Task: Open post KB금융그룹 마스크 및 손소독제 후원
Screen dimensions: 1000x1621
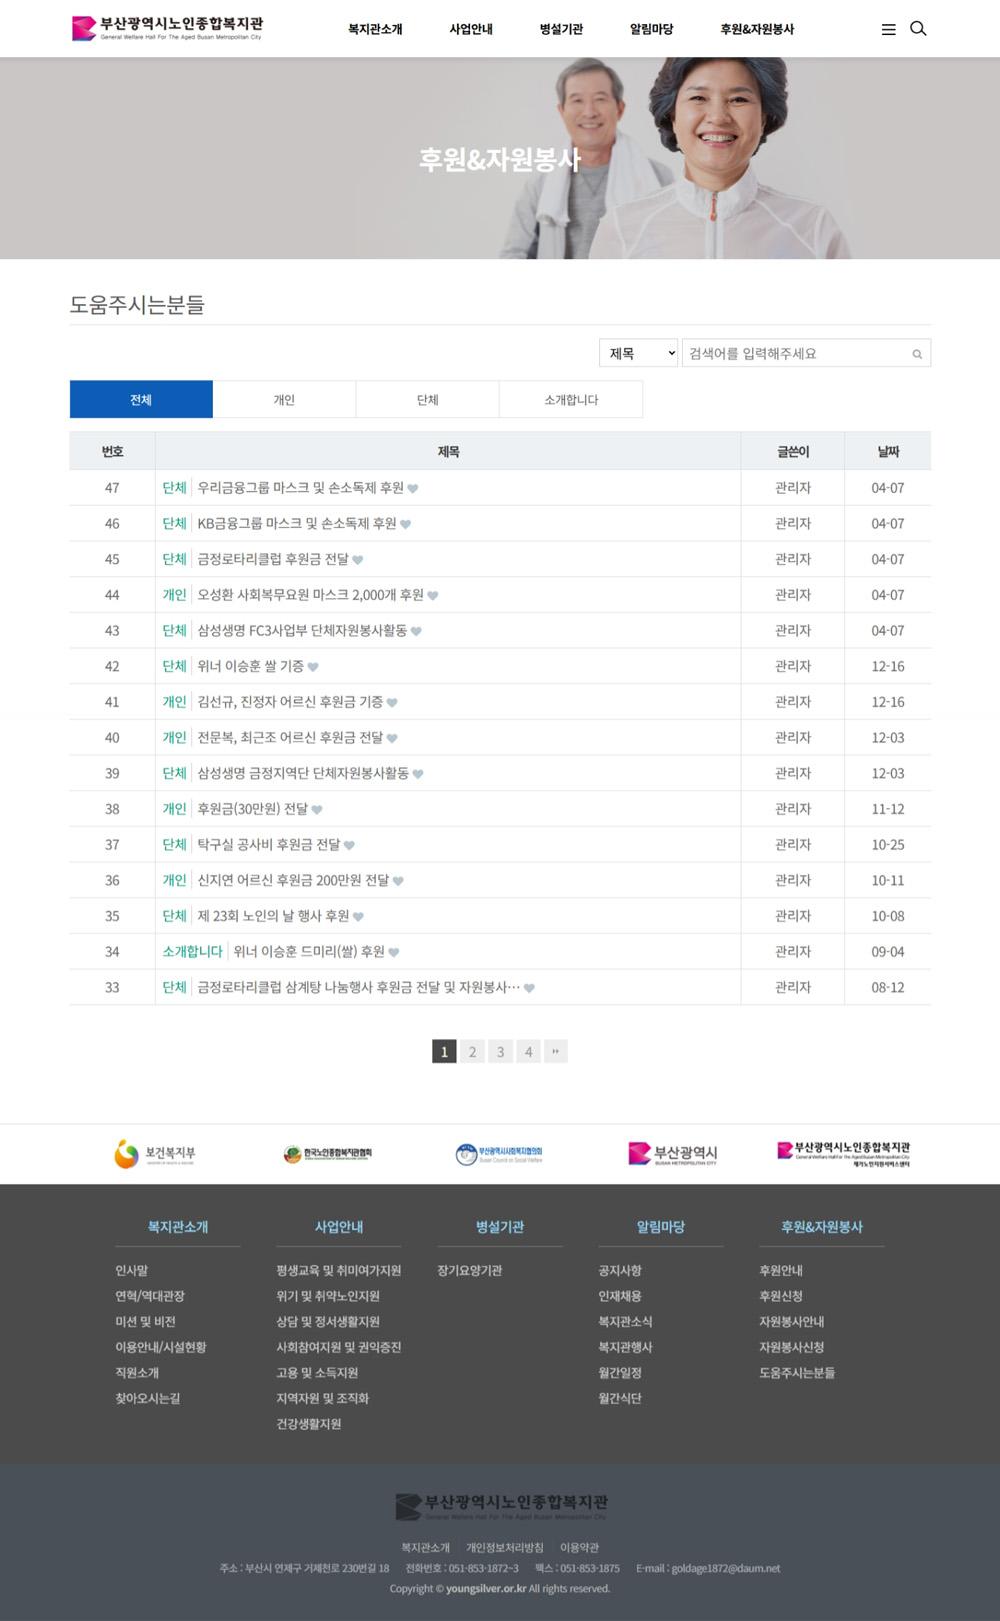Action: pyautogui.click(x=297, y=523)
